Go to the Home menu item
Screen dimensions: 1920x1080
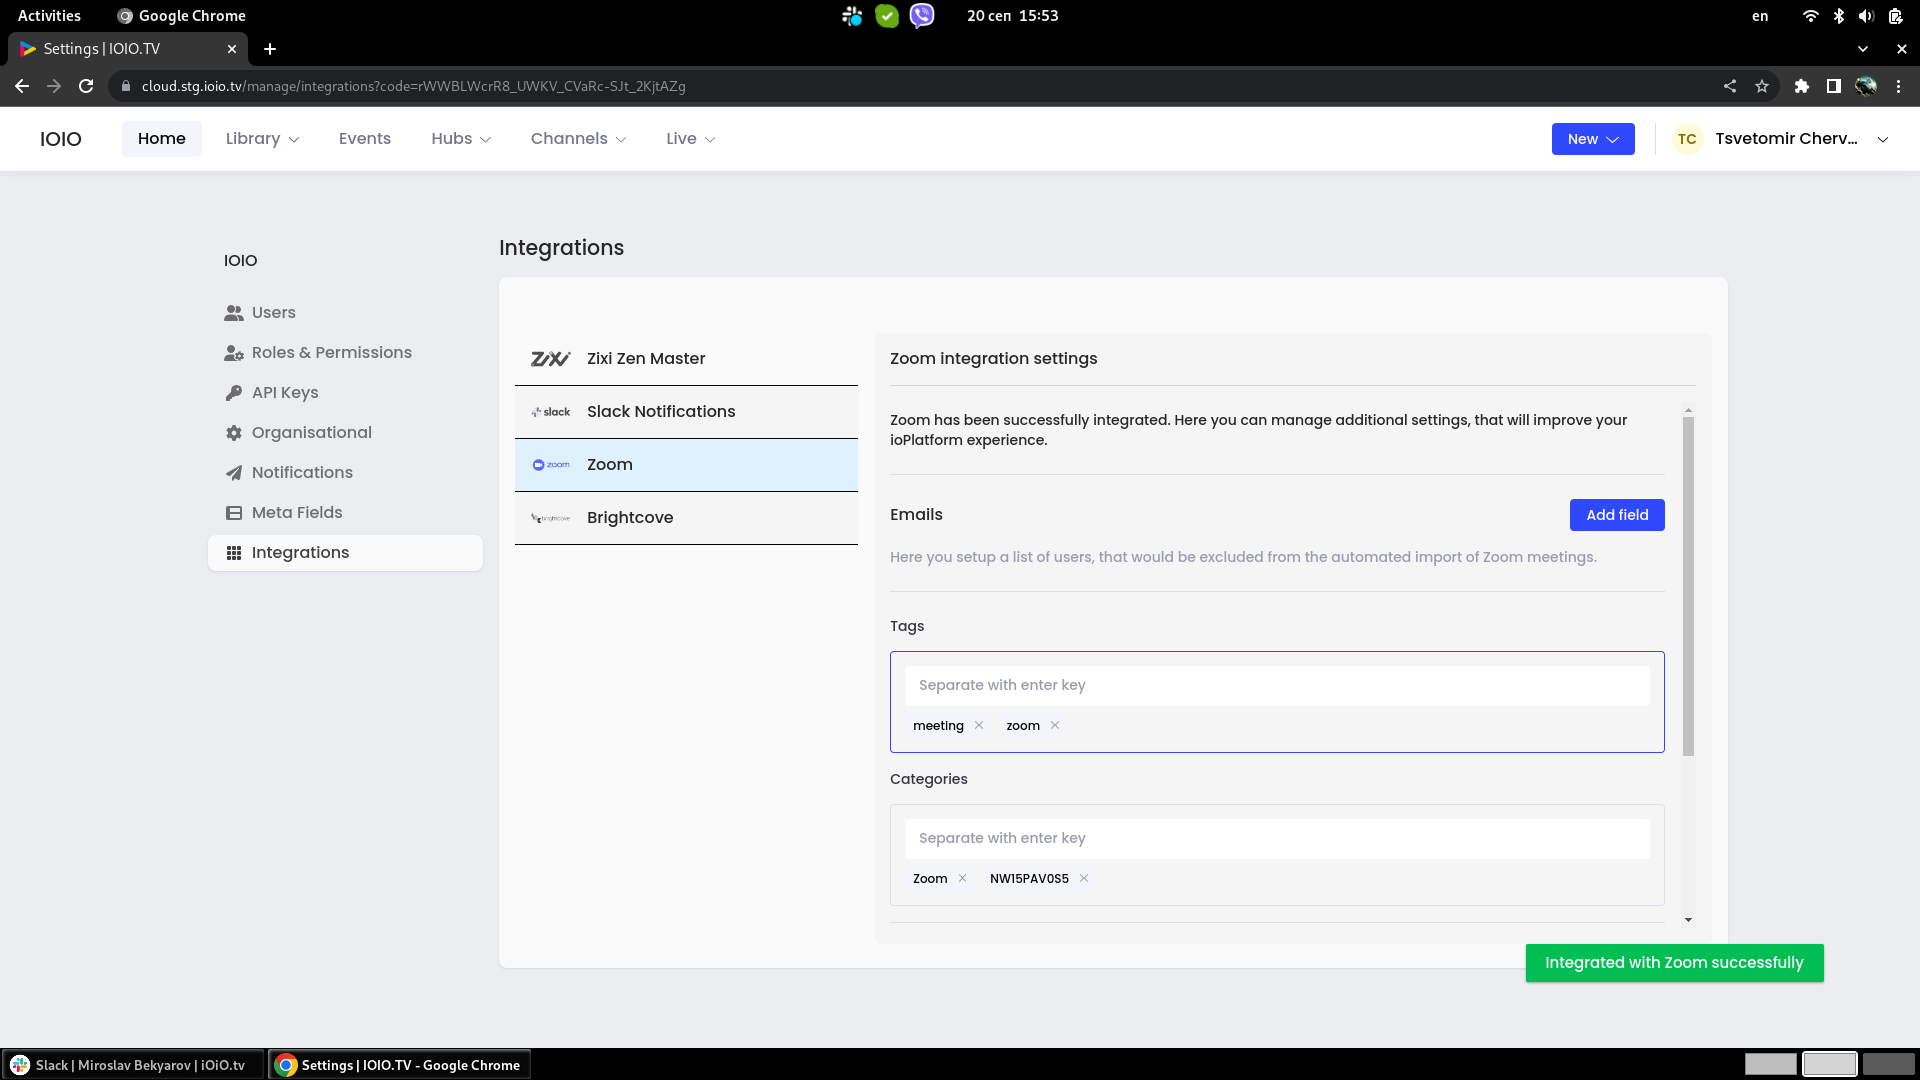(162, 139)
